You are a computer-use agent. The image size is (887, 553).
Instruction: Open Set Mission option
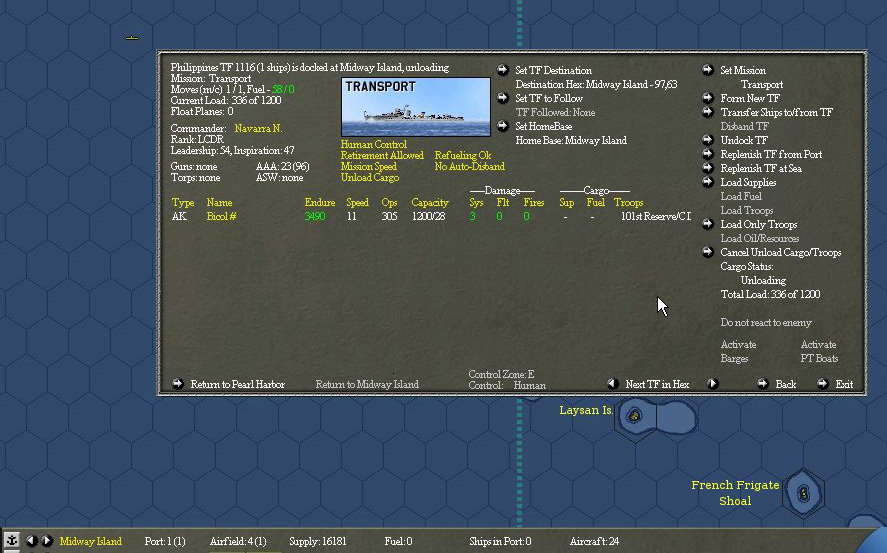743,70
